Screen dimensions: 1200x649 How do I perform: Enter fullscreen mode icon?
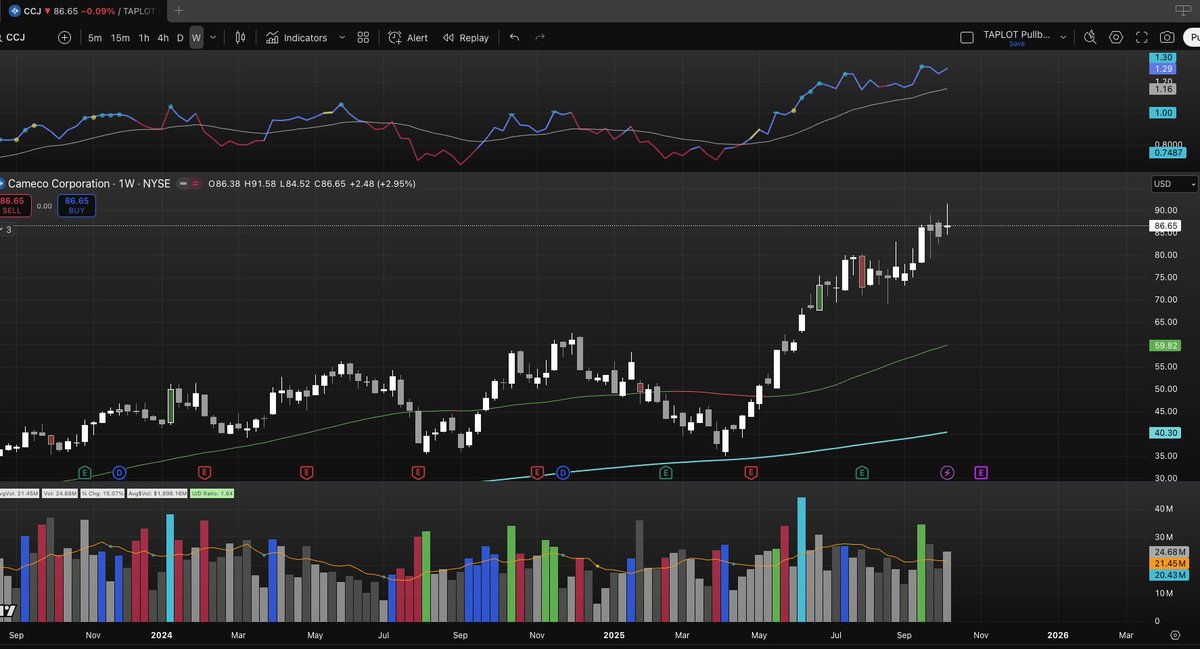click(x=1142, y=37)
